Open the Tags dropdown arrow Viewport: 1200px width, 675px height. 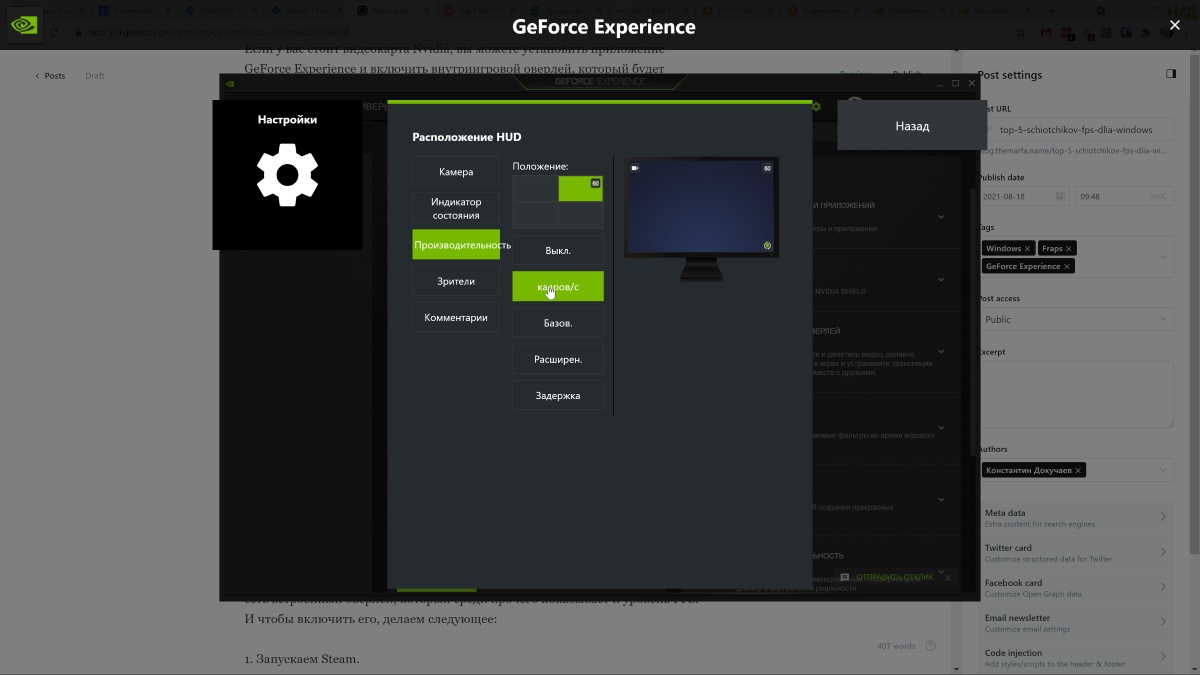coord(1163,257)
